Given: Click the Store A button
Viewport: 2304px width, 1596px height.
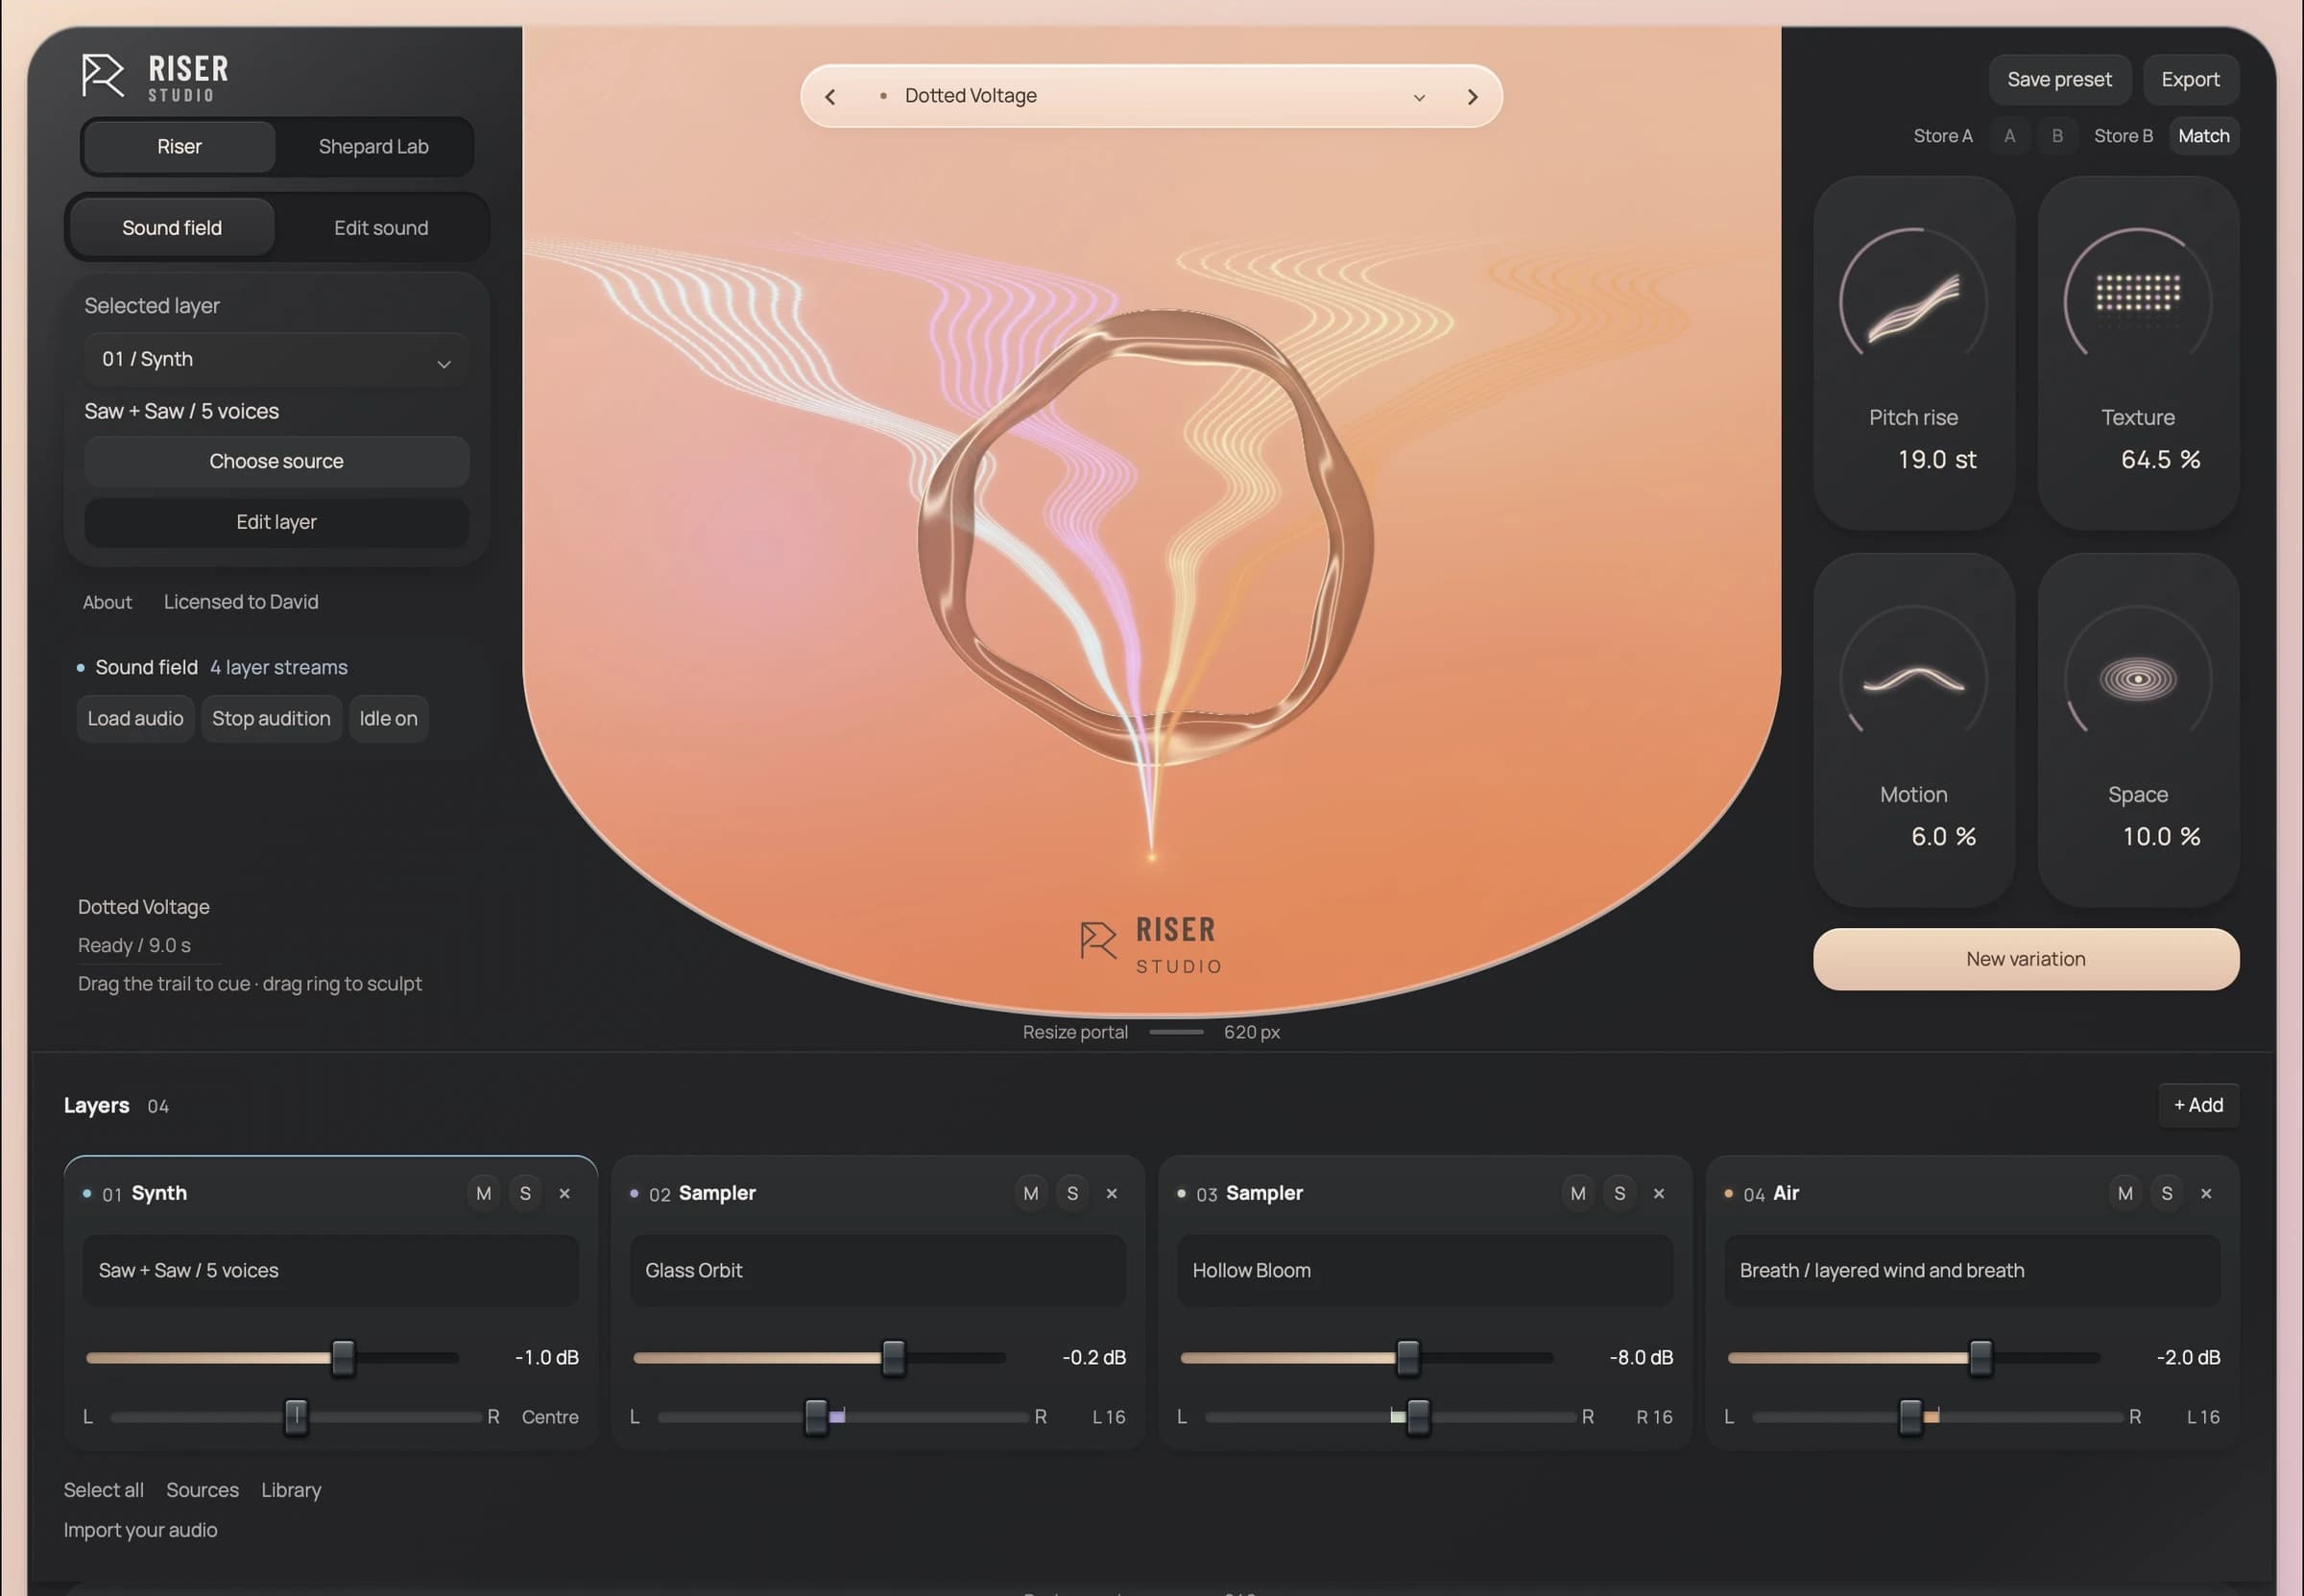Looking at the screenshot, I should click(x=1942, y=136).
